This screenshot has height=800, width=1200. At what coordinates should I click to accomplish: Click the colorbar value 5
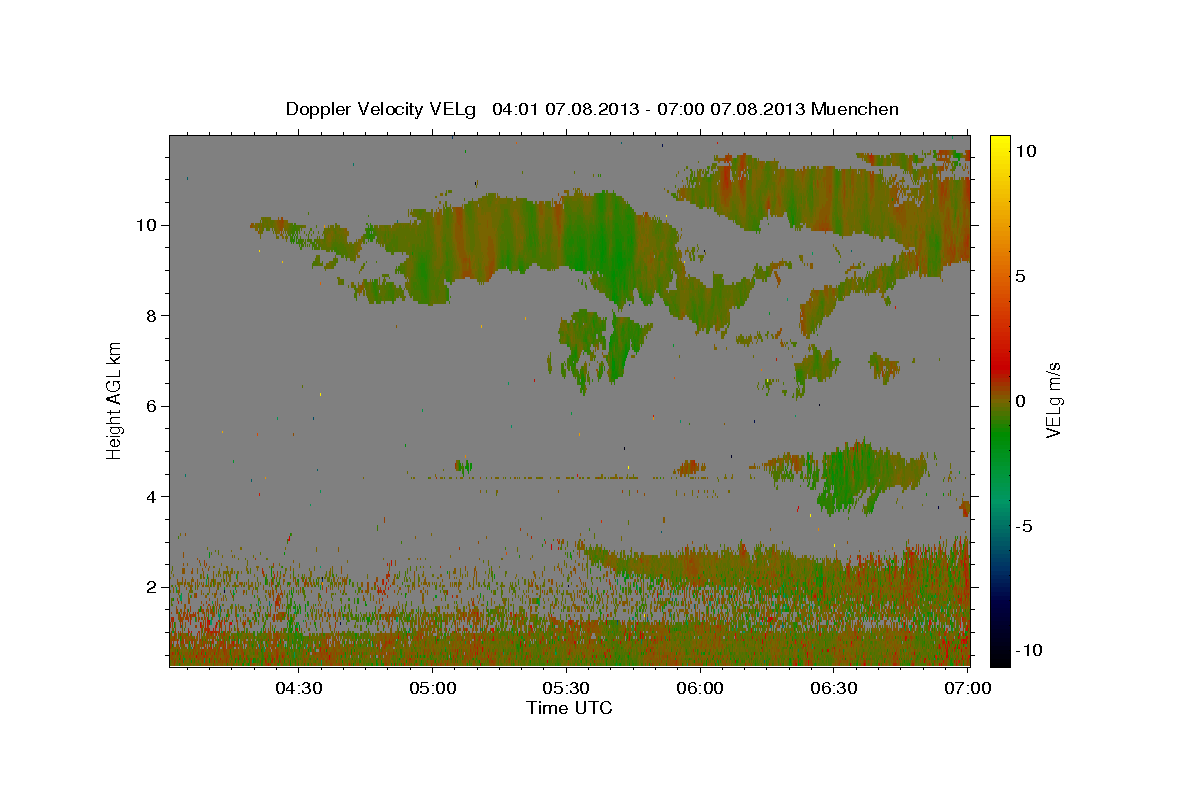[x=1021, y=276]
